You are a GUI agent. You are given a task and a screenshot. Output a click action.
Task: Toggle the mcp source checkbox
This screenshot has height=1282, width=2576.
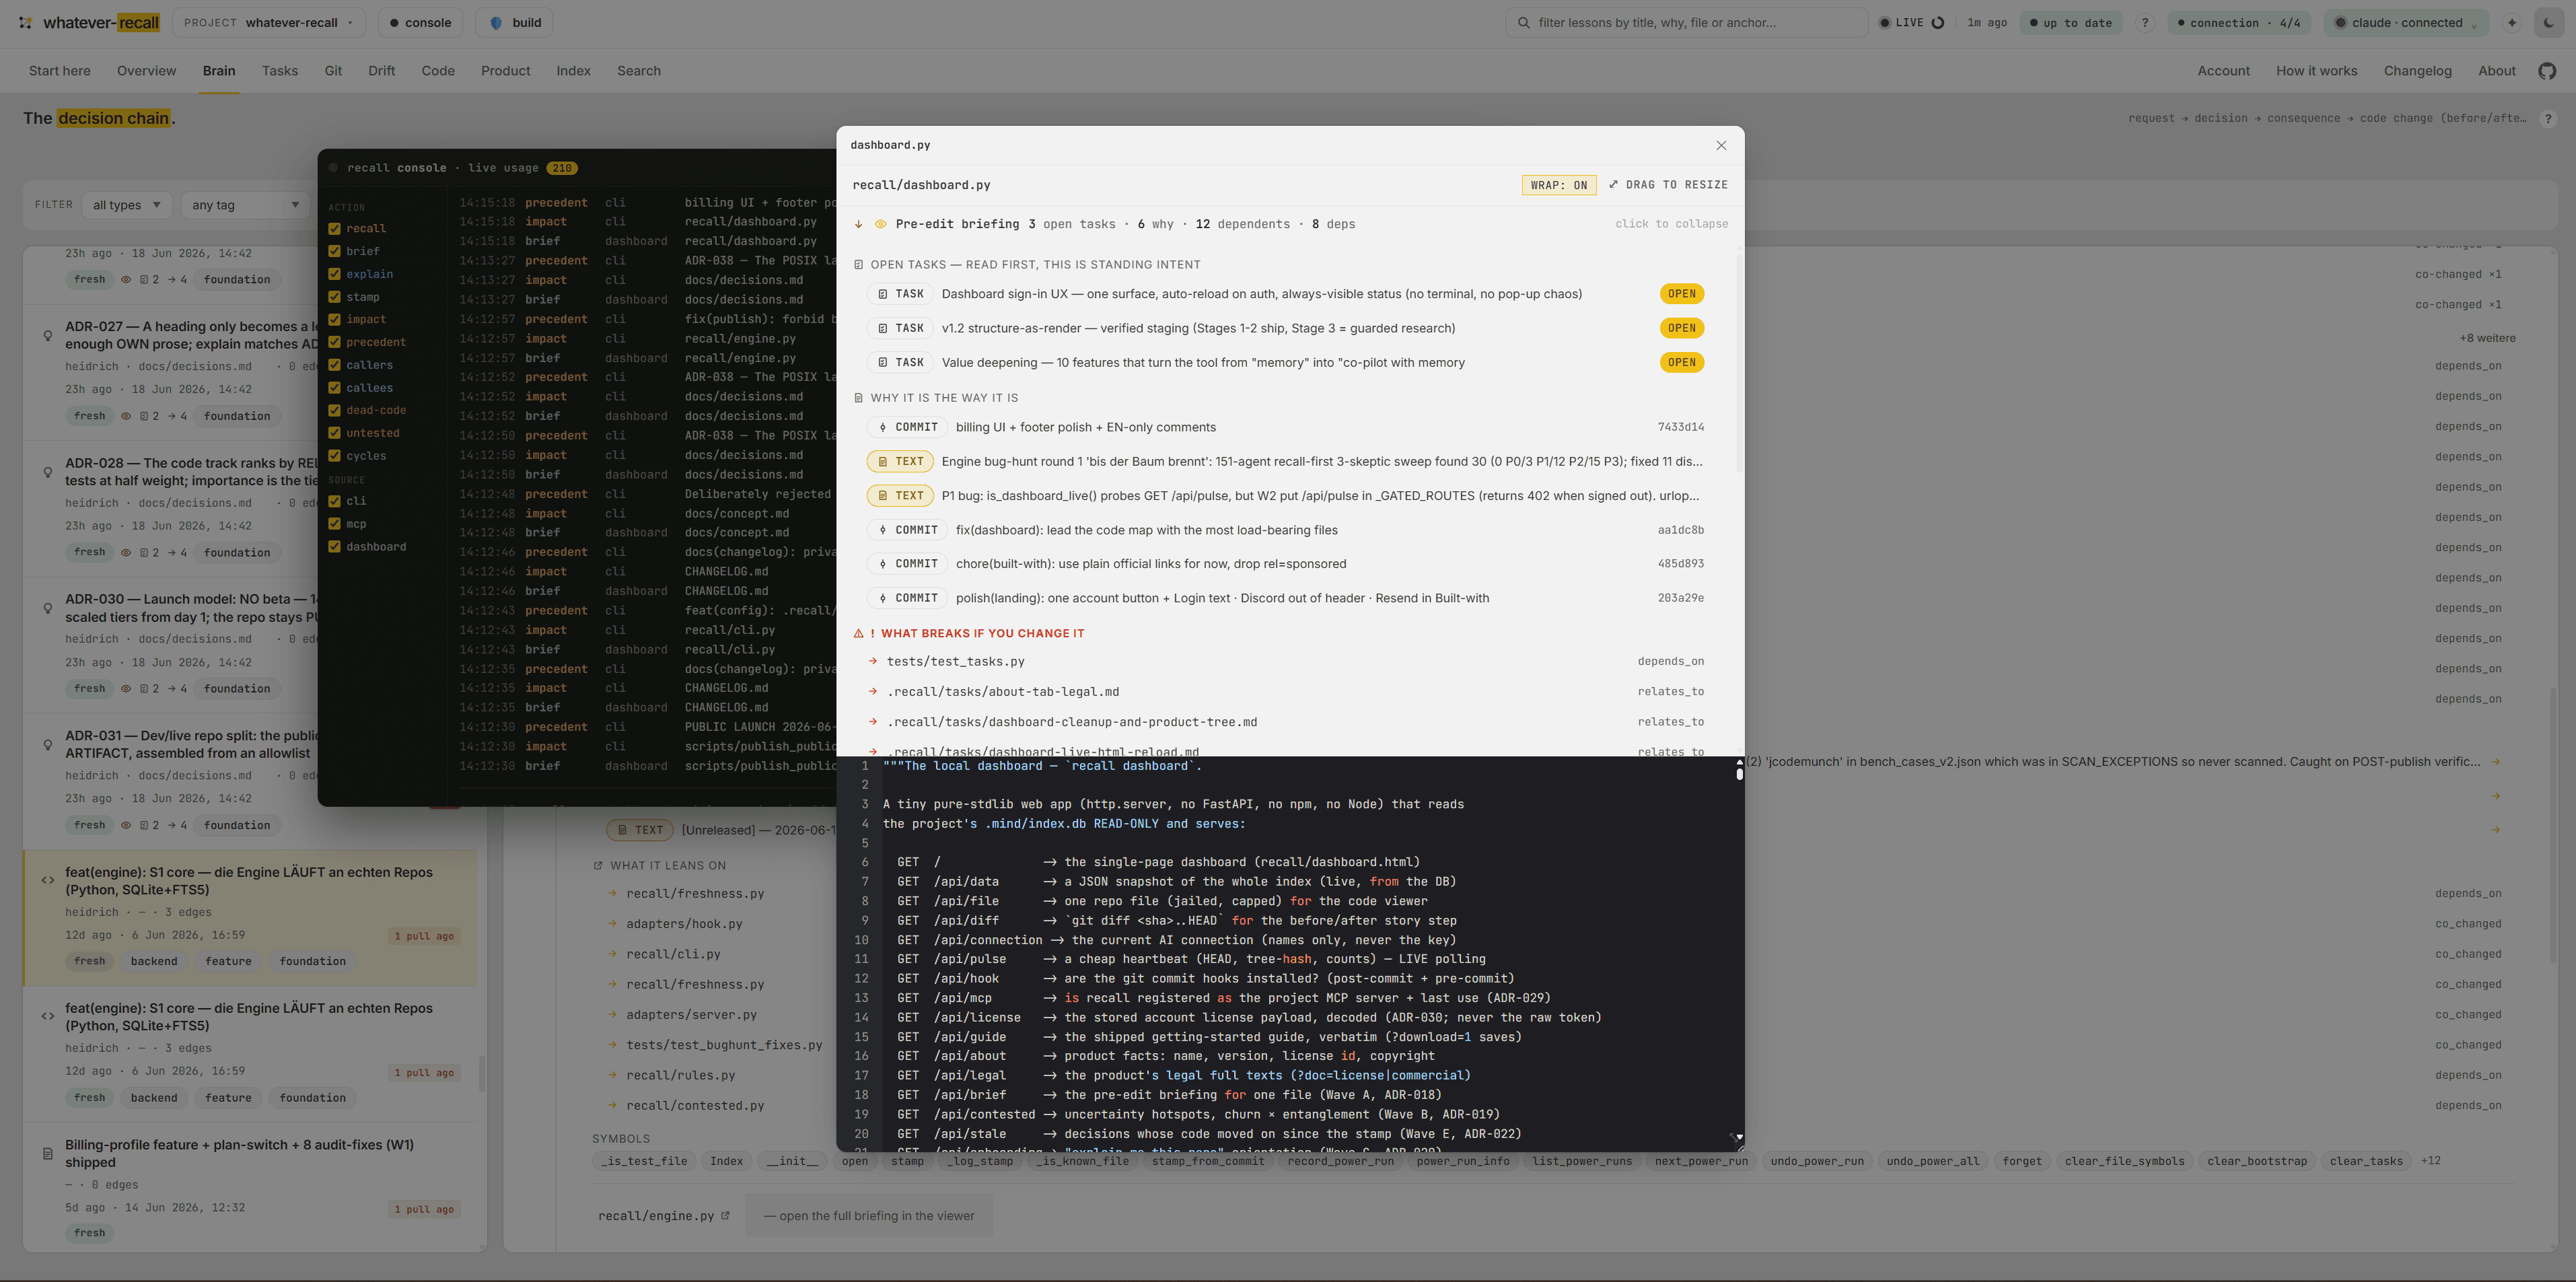click(x=334, y=524)
